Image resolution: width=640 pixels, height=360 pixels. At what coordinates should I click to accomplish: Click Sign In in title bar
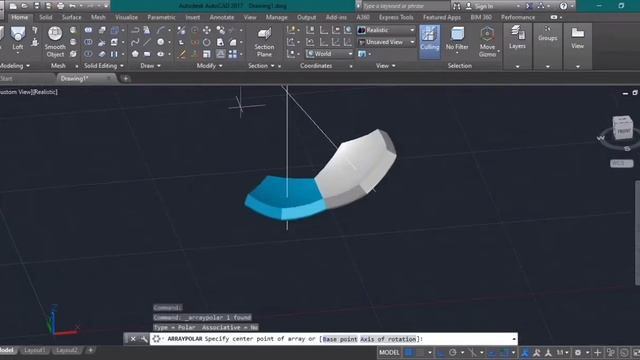click(484, 6)
